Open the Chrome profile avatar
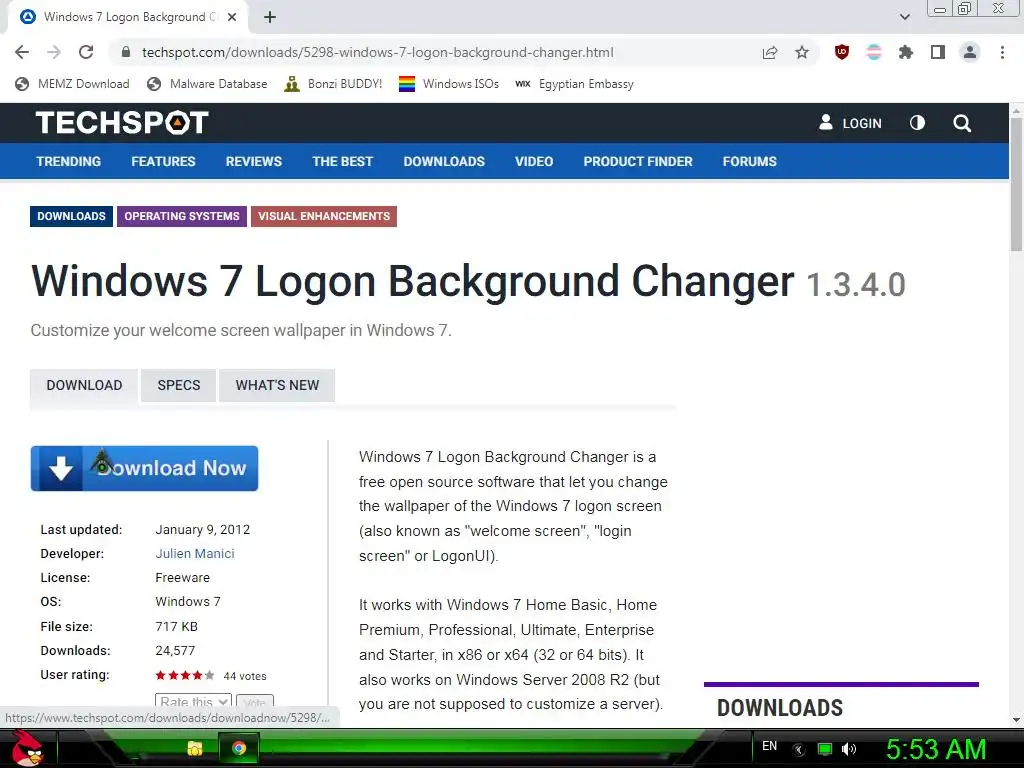Screen dimensions: 1024x768 tap(970, 52)
